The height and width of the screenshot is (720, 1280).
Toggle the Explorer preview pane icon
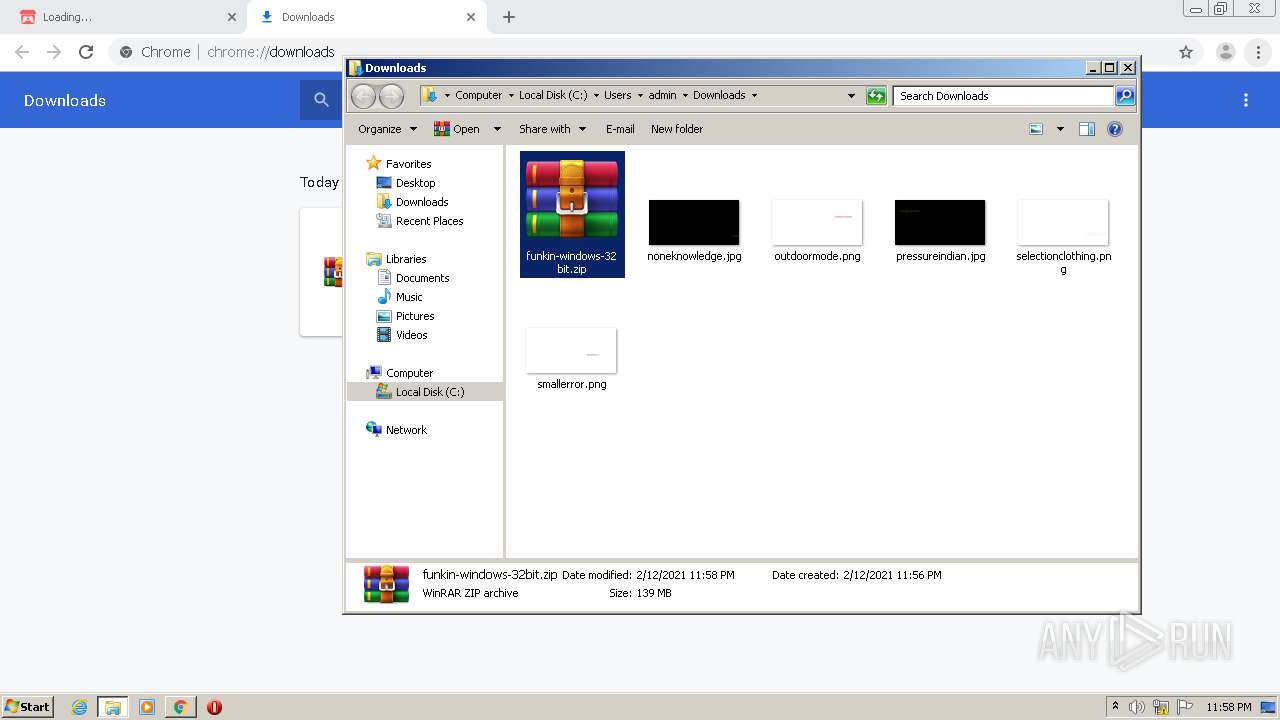tap(1087, 129)
